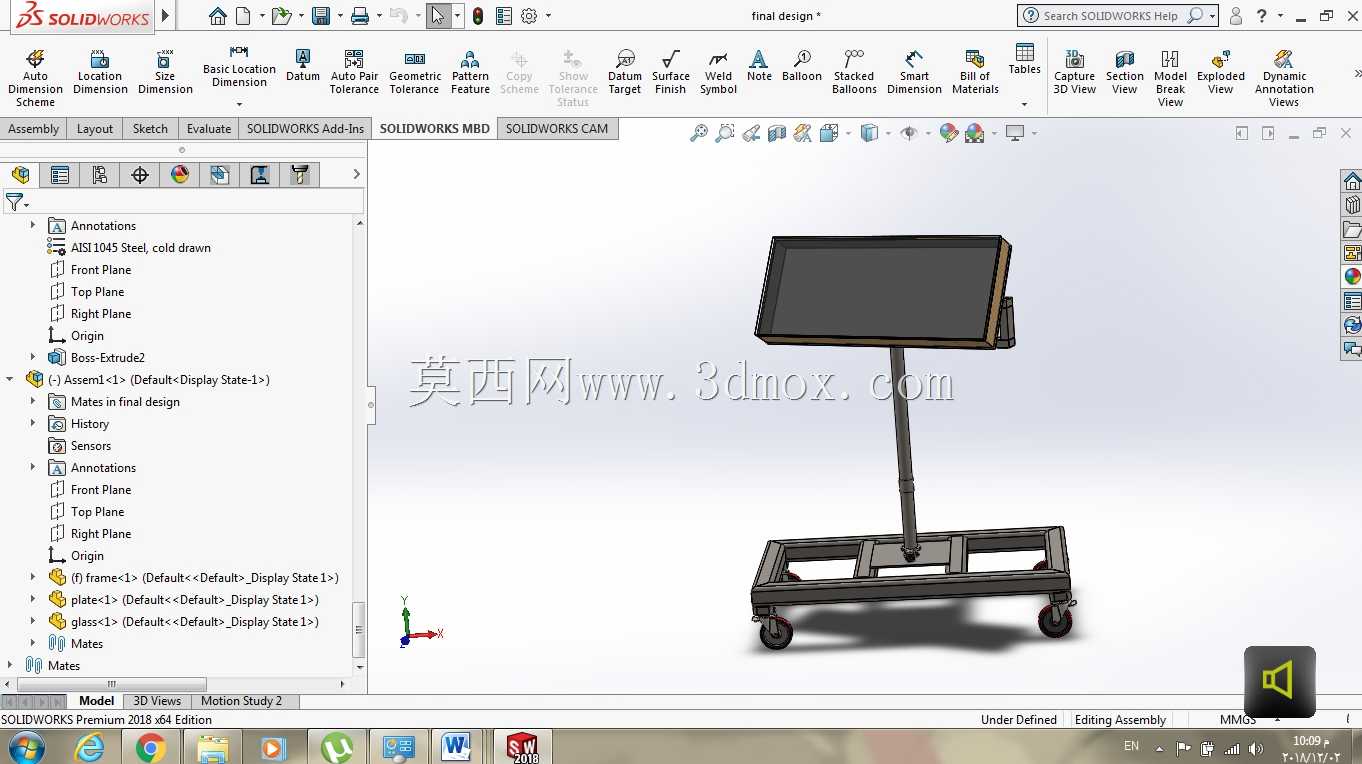The image size is (1362, 764).
Task: Switch to the Layout tab
Action: 95,129
